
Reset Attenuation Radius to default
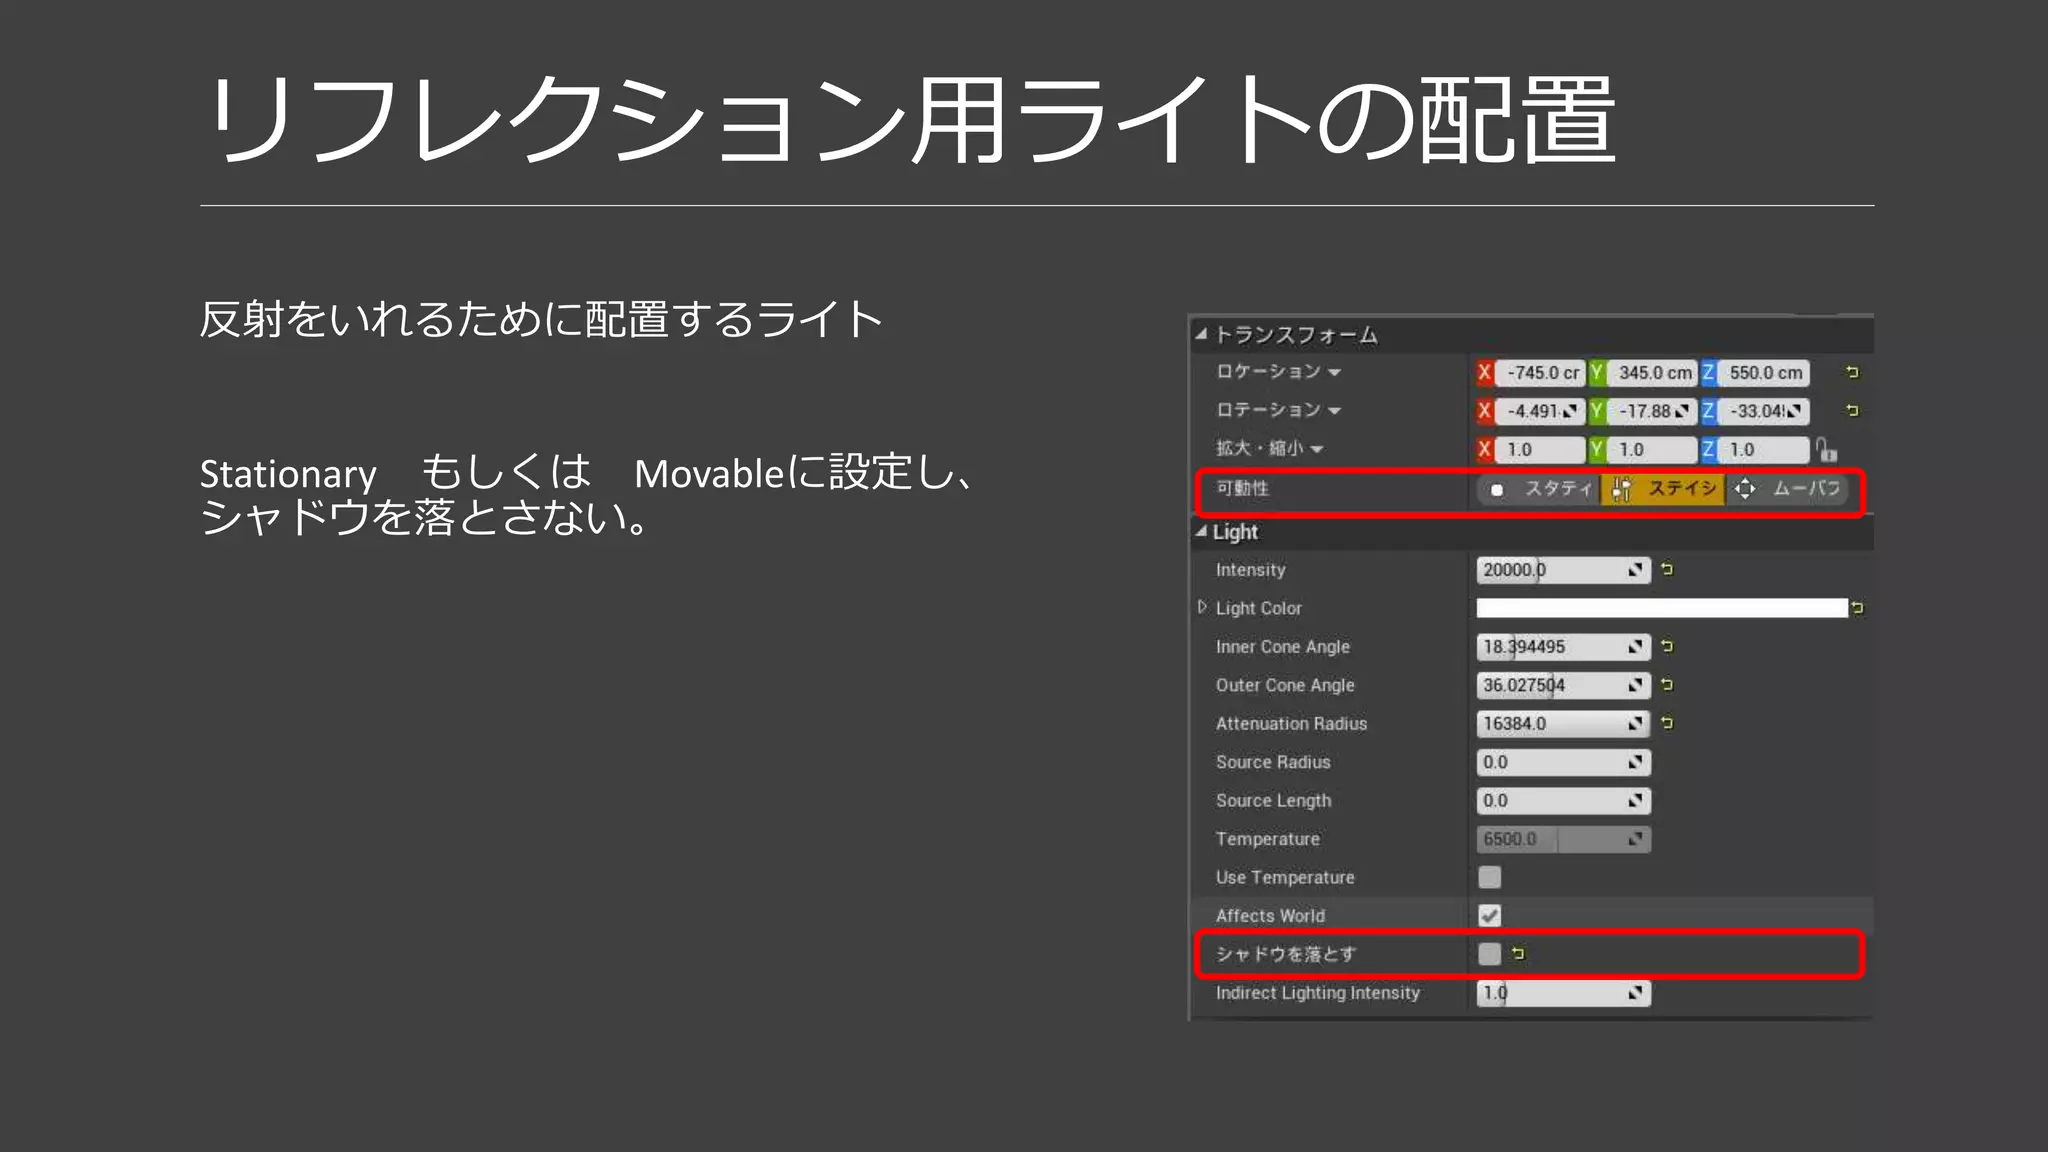pyautogui.click(x=1667, y=723)
